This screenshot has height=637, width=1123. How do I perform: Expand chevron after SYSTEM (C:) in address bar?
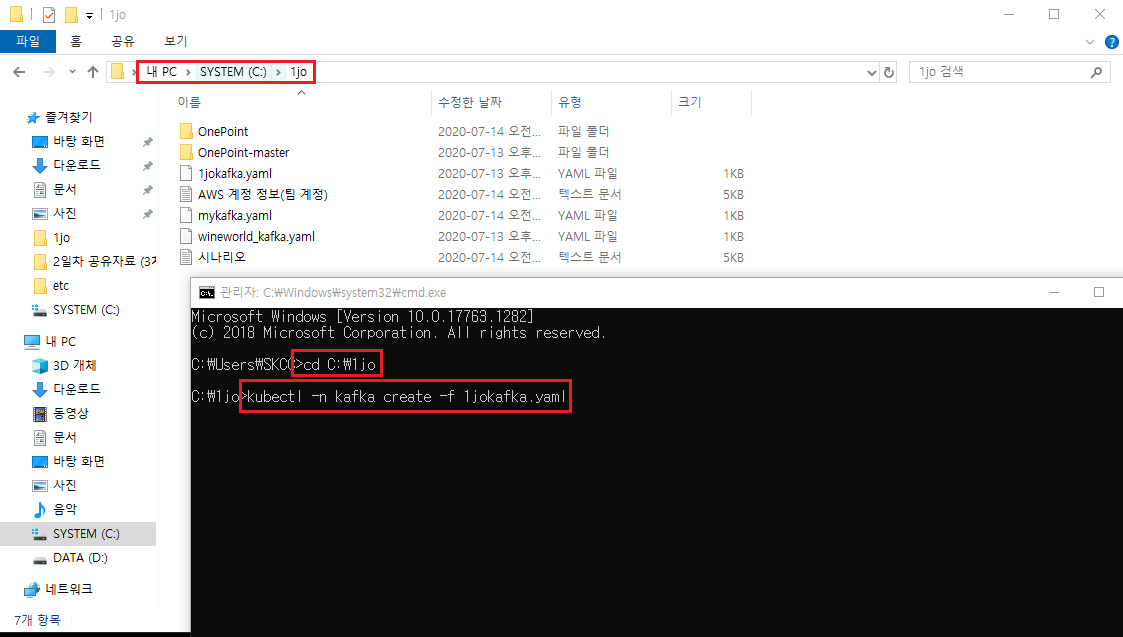point(278,72)
